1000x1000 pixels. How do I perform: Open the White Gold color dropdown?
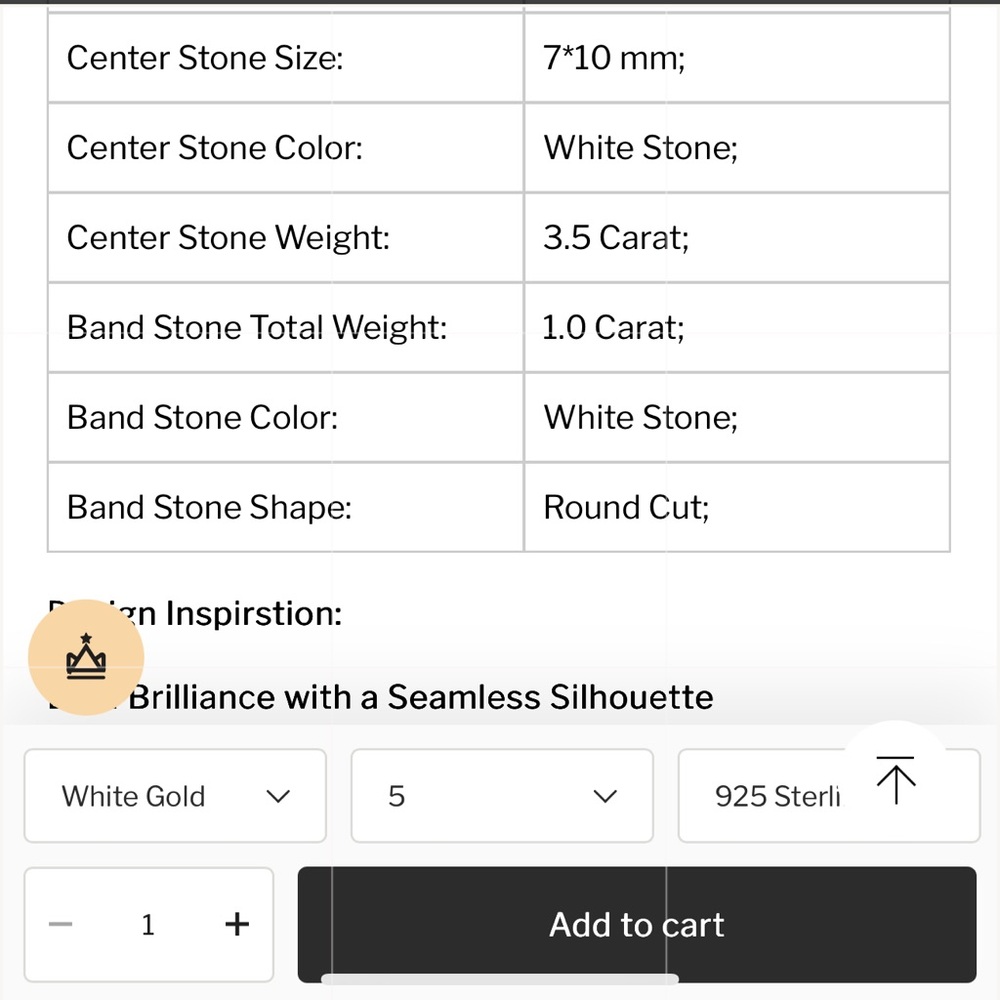(x=175, y=796)
